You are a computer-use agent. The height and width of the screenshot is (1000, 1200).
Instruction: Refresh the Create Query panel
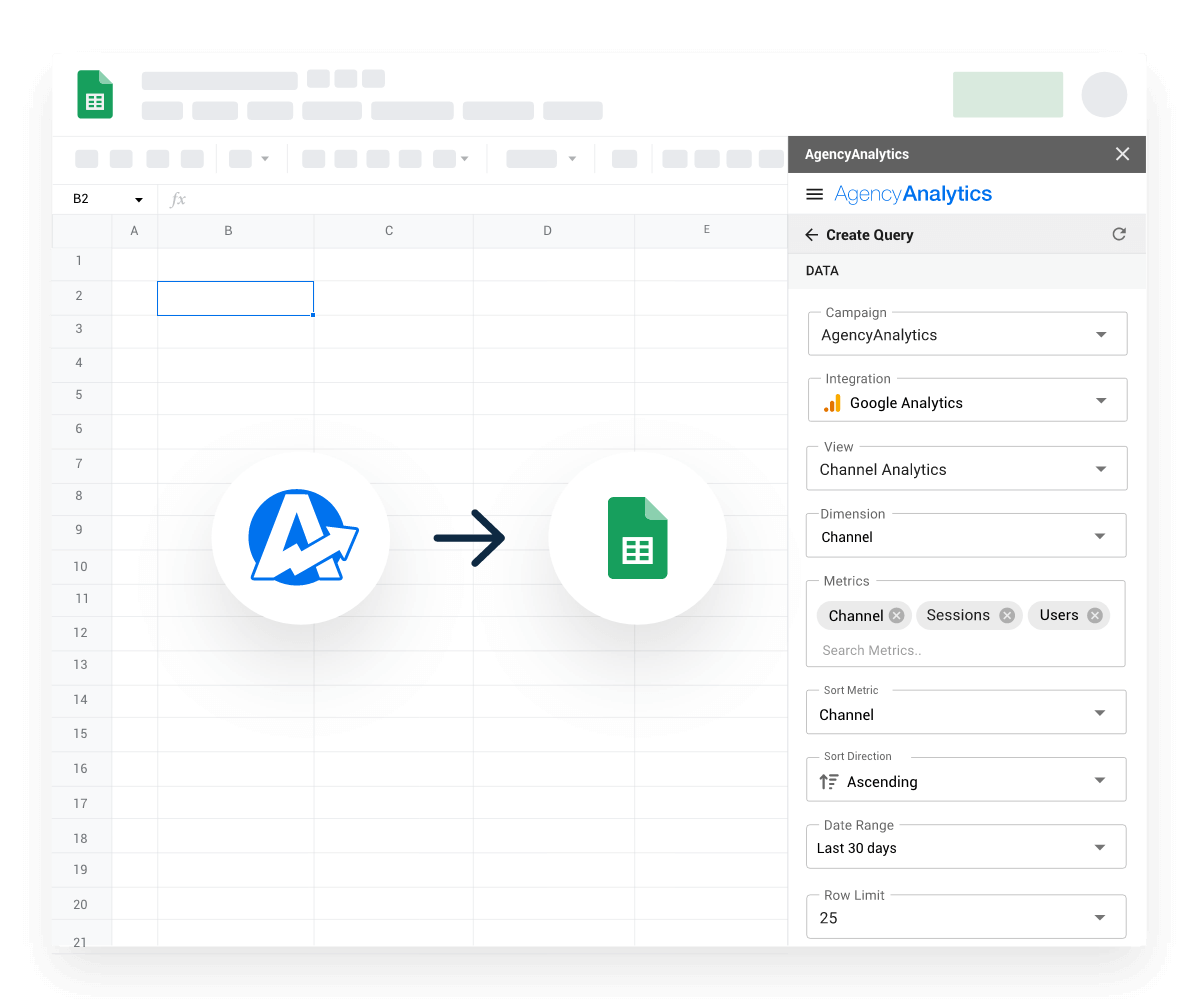coord(1119,234)
